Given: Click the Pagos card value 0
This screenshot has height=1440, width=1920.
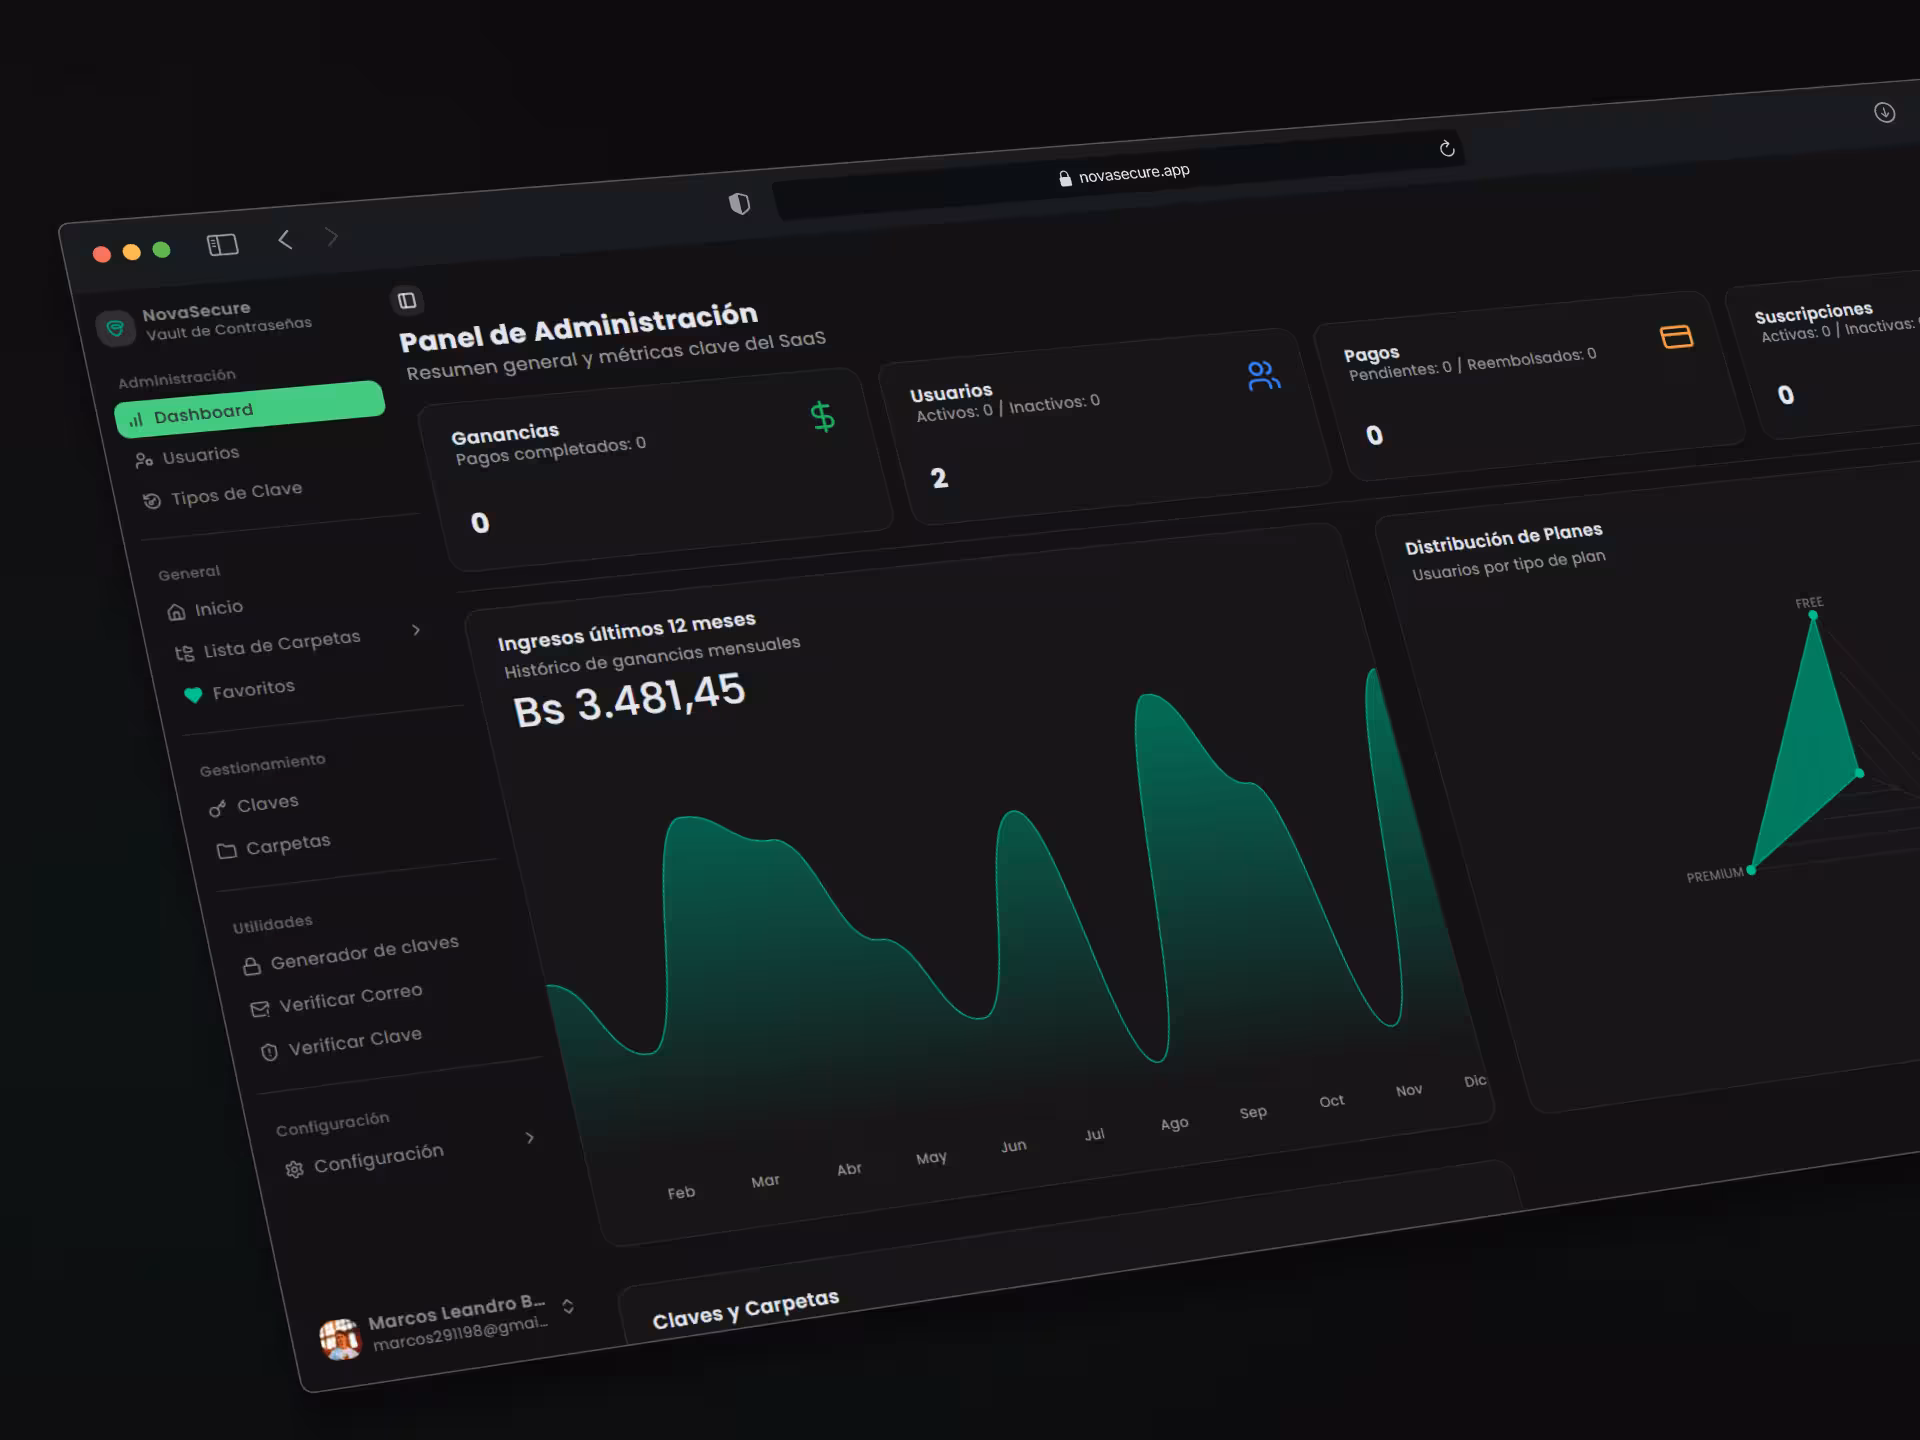Looking at the screenshot, I should [1374, 435].
